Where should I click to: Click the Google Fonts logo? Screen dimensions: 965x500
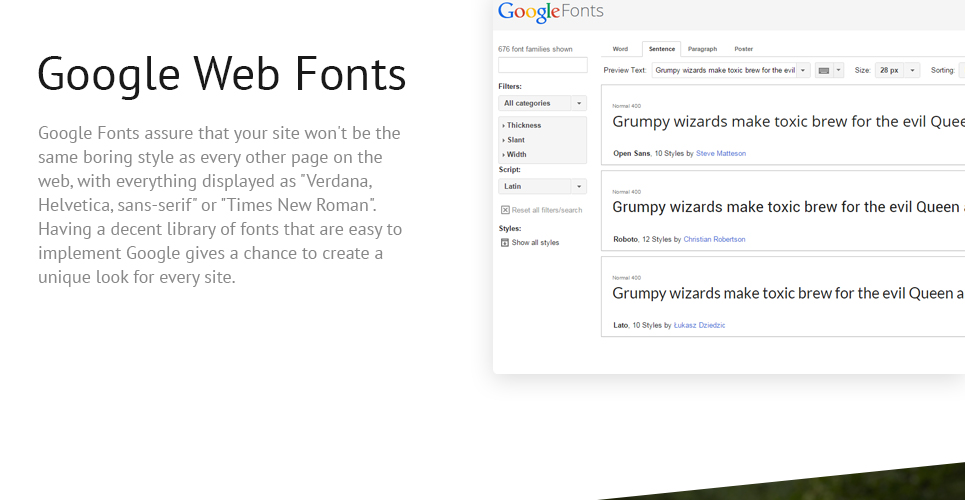point(551,12)
